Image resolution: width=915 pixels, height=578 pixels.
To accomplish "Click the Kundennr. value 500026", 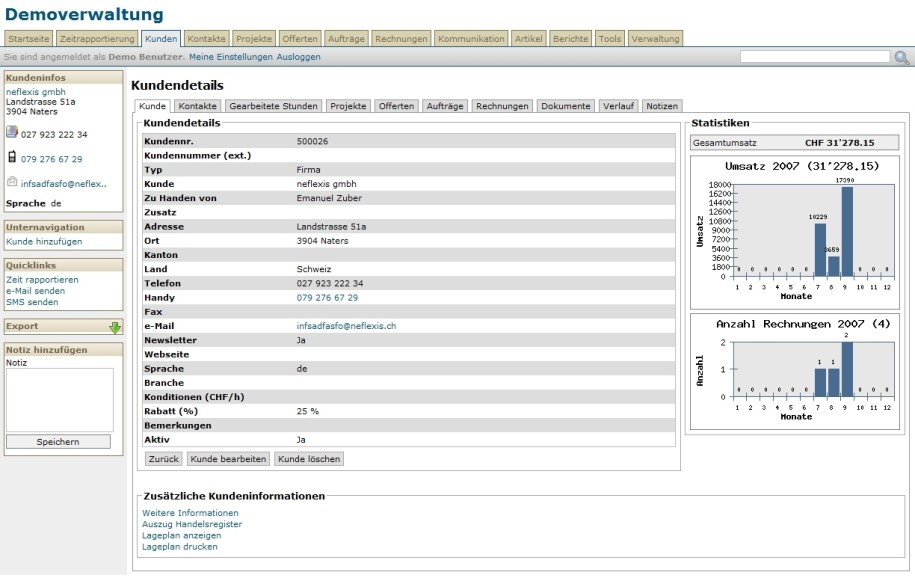I will click(x=312, y=141).
